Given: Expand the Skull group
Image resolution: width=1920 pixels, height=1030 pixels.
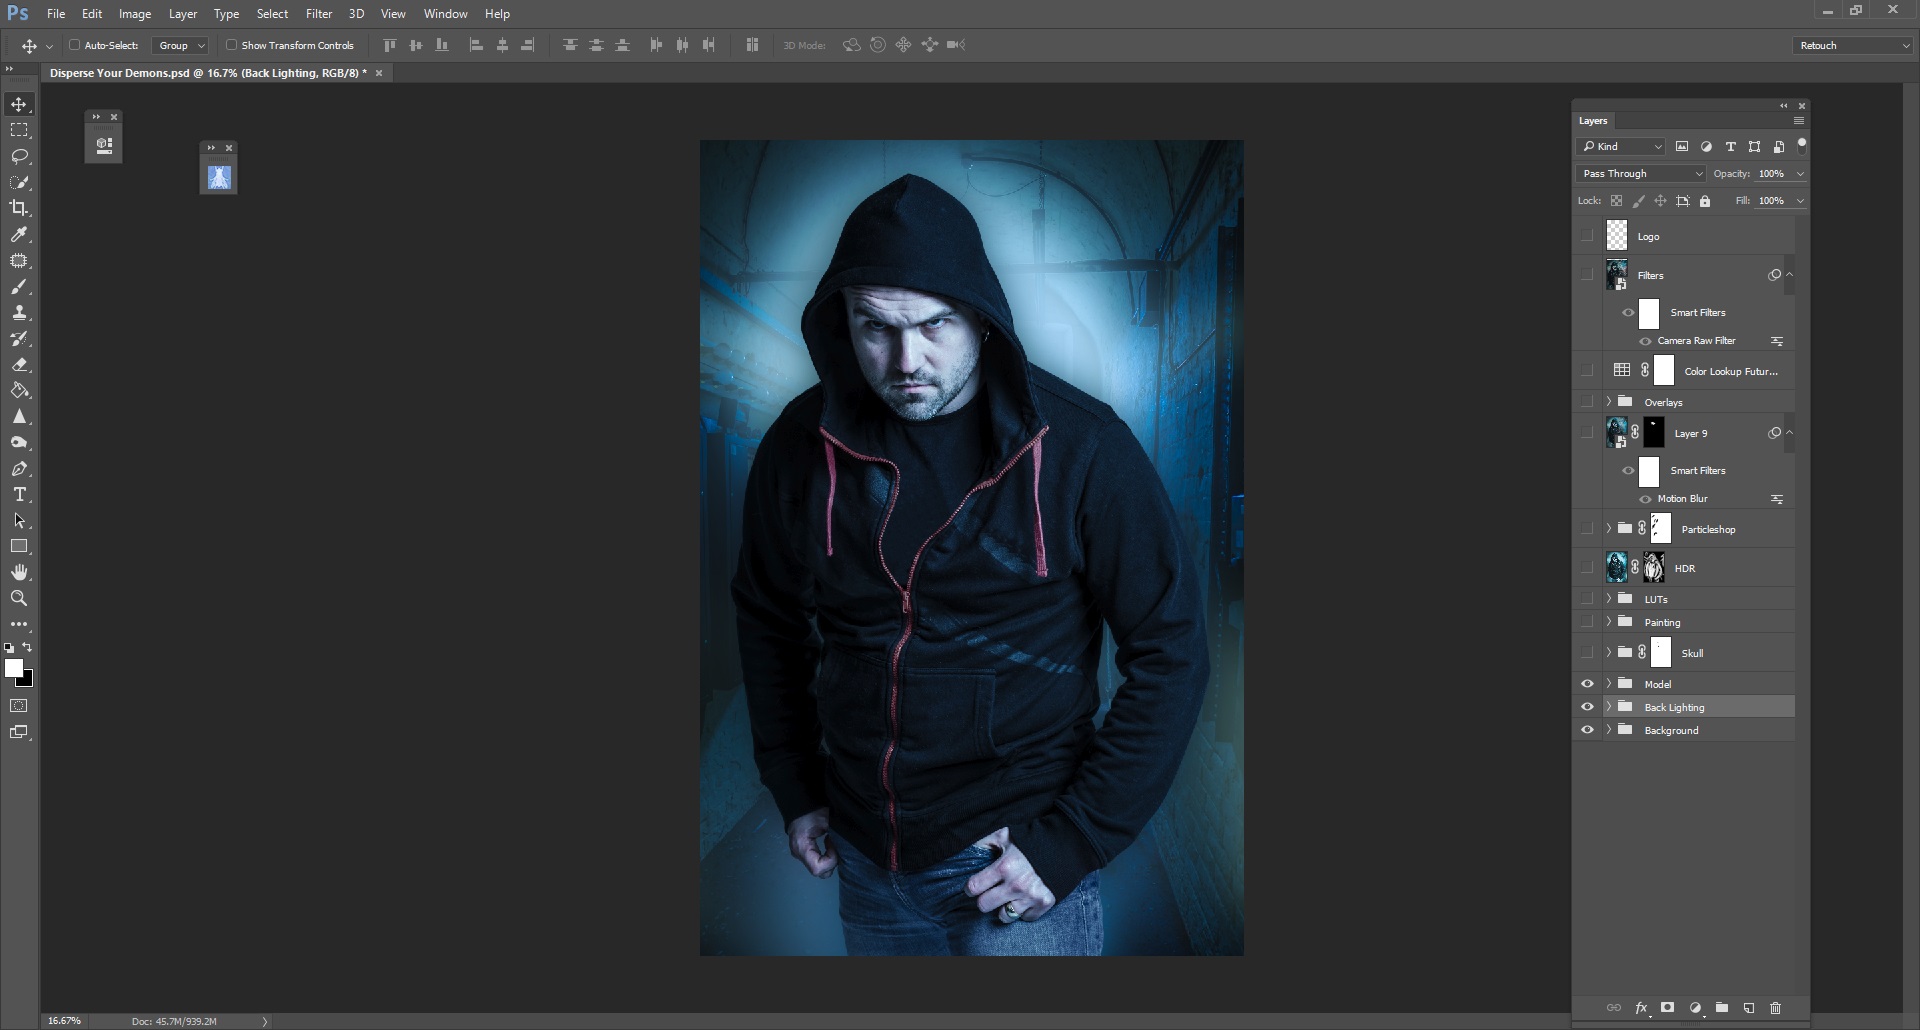Looking at the screenshot, I should click(x=1609, y=652).
